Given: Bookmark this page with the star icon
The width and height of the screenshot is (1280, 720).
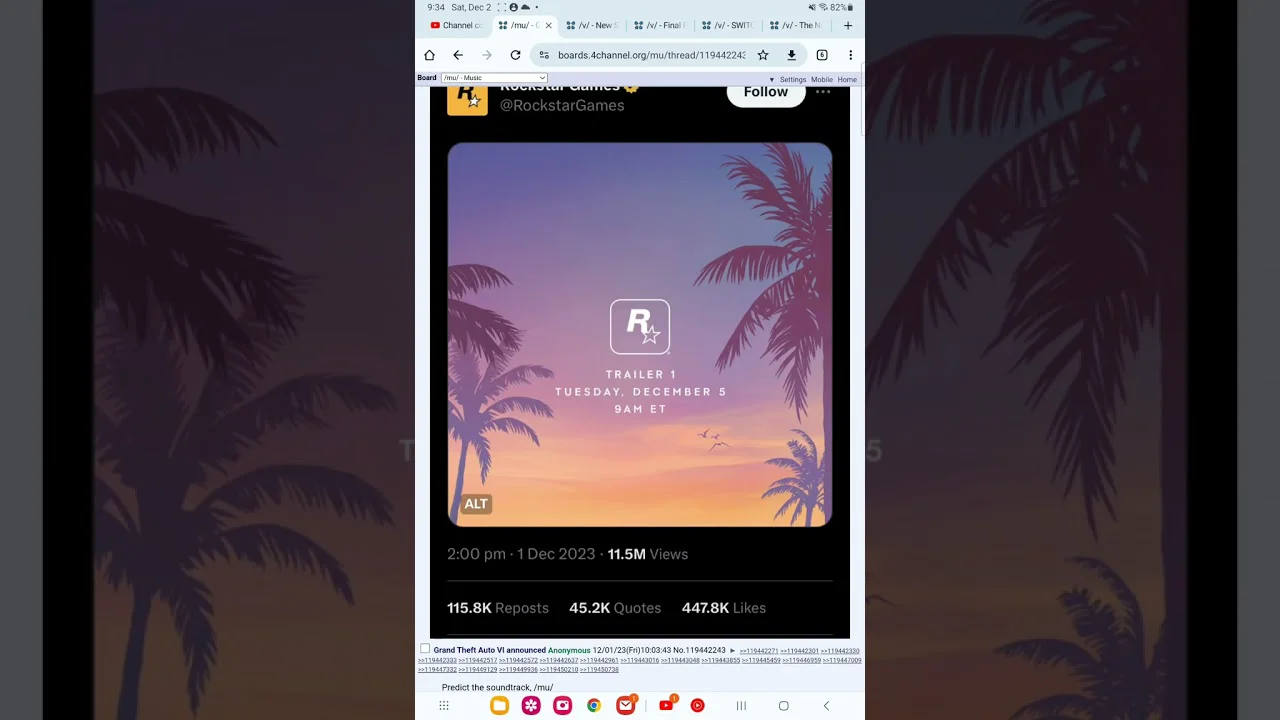Looking at the screenshot, I should coord(763,55).
